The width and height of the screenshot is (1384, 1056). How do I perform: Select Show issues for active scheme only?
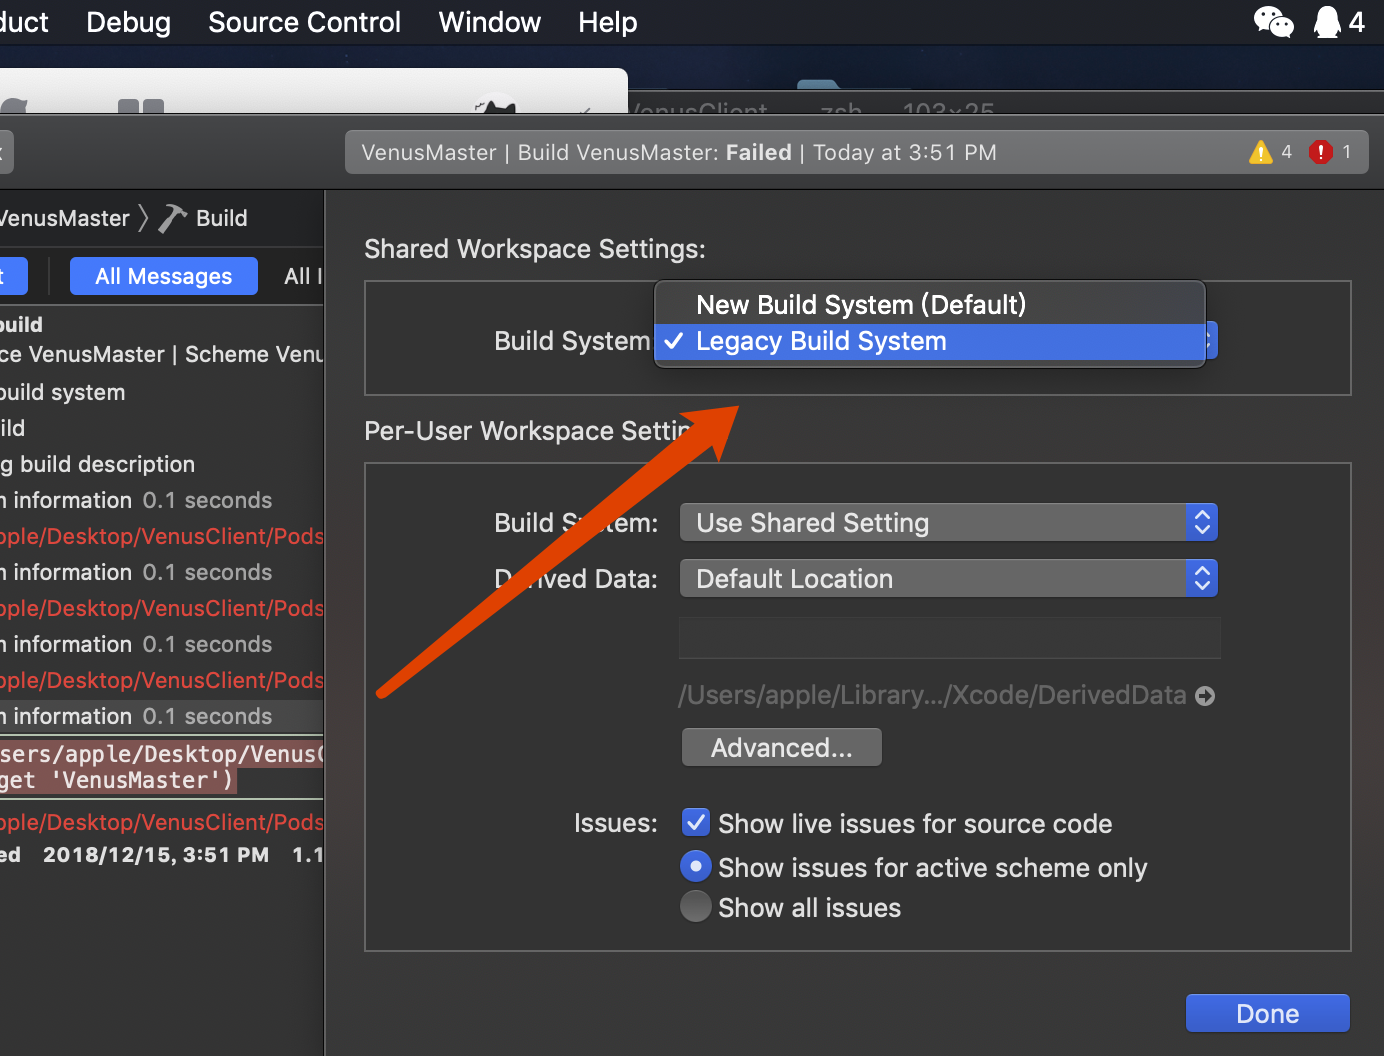point(696,866)
